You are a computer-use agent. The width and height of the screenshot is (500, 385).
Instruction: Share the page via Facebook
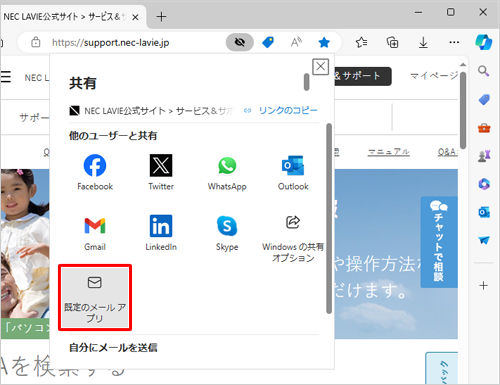95,172
